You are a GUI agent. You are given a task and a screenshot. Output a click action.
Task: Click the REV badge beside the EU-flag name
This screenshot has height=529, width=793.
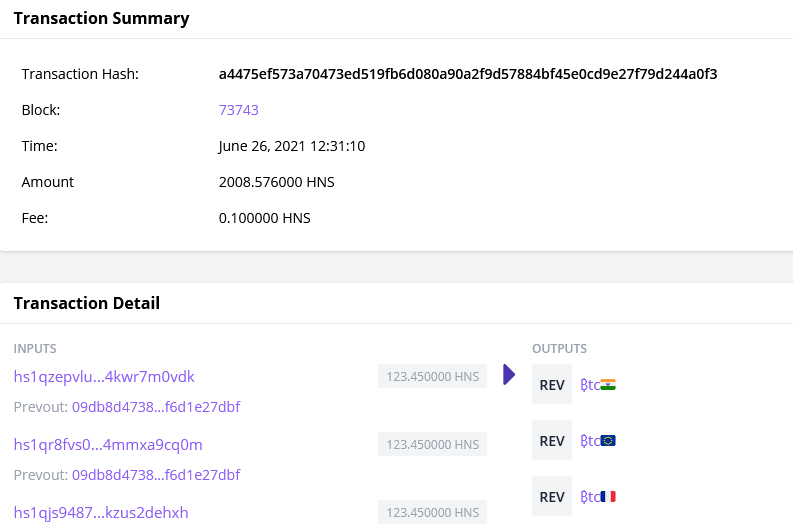[552, 441]
